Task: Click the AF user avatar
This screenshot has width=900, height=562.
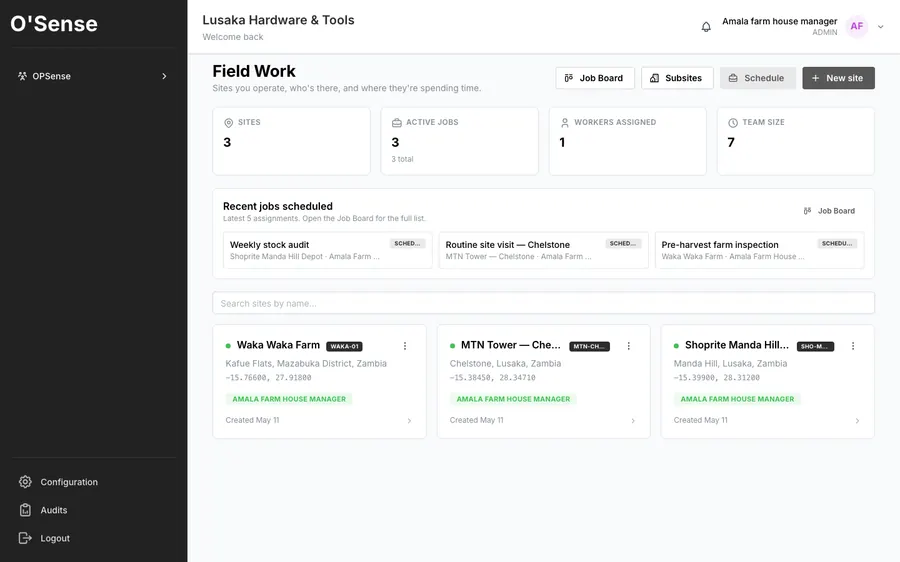Action: pyautogui.click(x=856, y=26)
